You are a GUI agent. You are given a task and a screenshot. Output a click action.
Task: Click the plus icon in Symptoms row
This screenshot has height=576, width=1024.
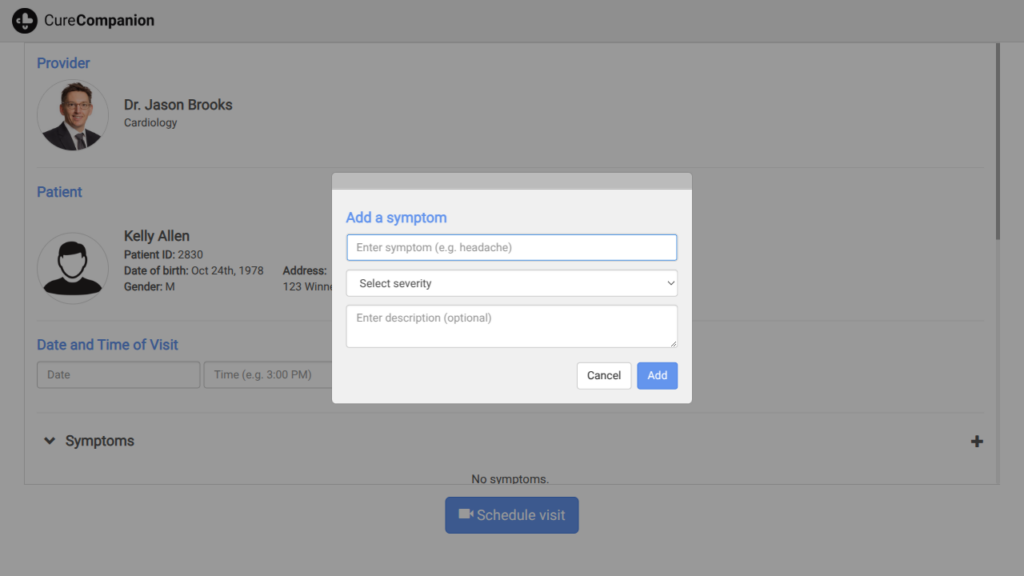click(977, 441)
